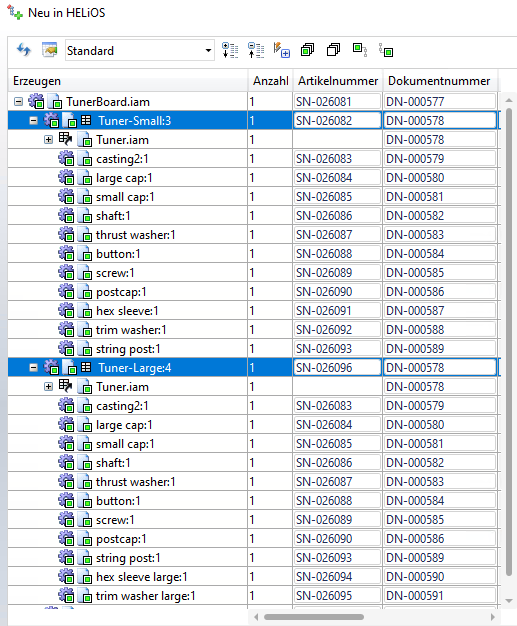Image resolution: width=517 pixels, height=626 pixels.
Task: Click the expand-all-levels toolbar icon
Action: click(230, 50)
